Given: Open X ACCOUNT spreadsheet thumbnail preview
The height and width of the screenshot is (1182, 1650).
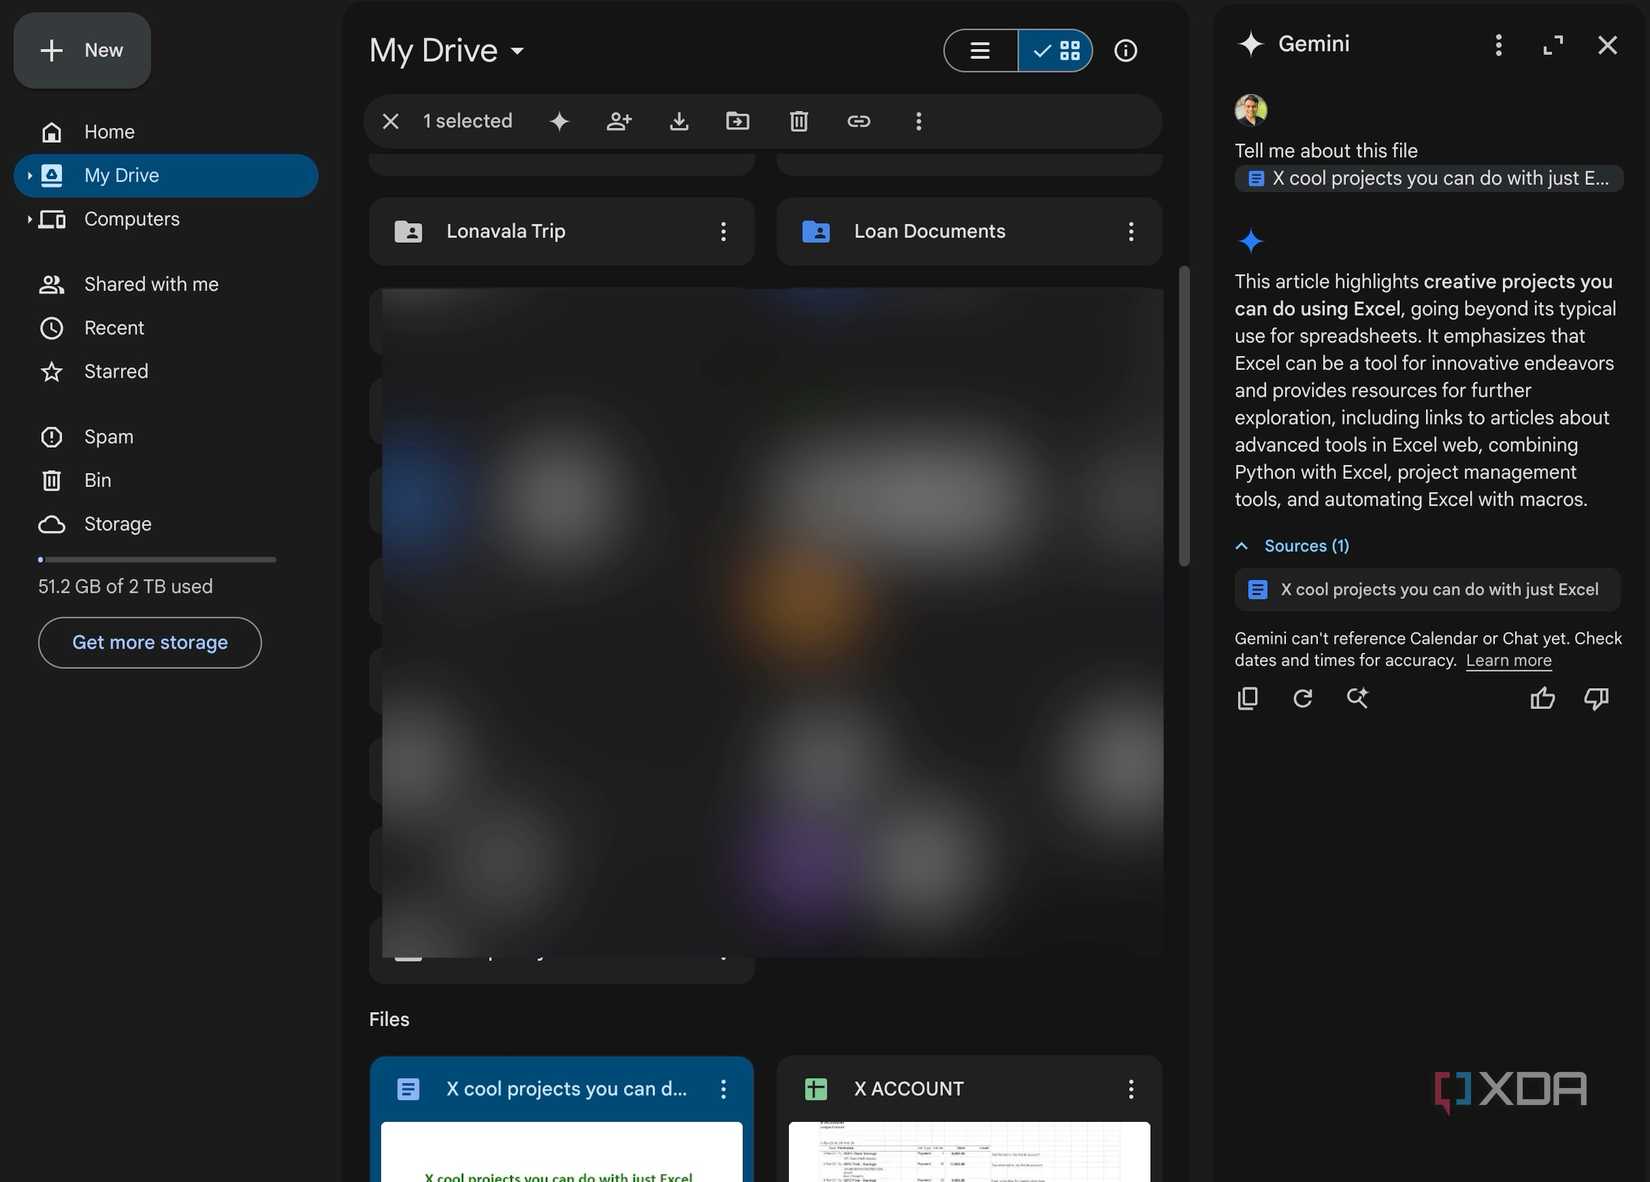Looking at the screenshot, I should coord(969,1152).
